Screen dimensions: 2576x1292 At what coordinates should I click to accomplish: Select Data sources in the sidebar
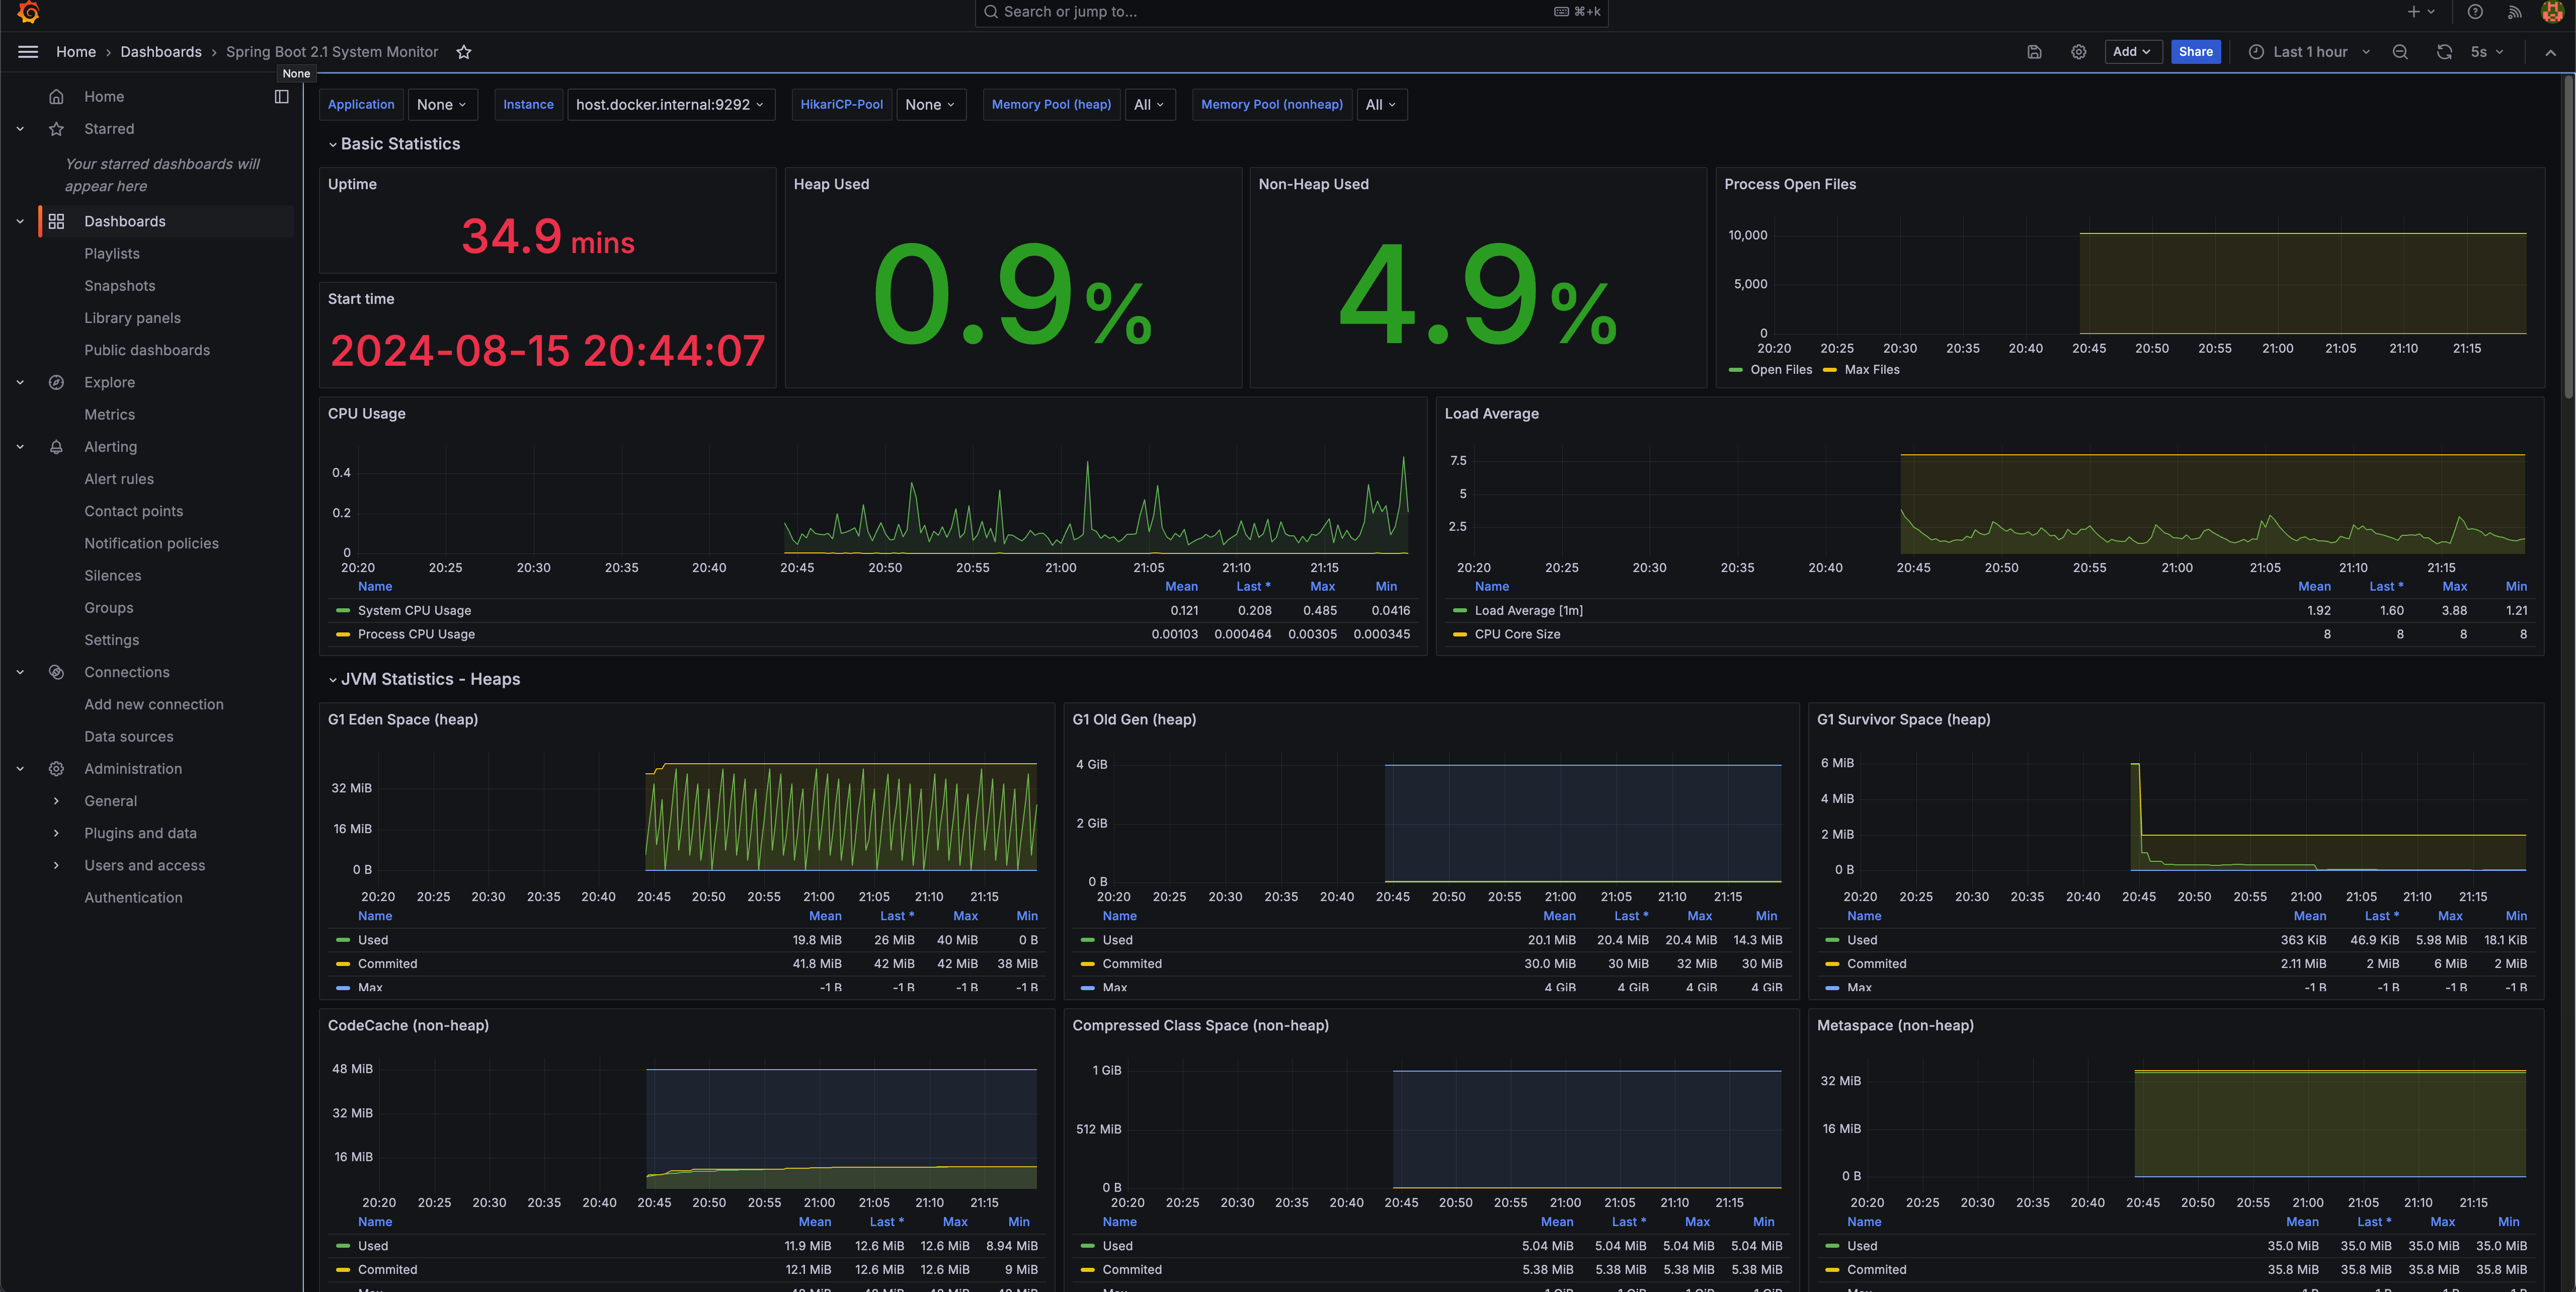[x=129, y=737]
